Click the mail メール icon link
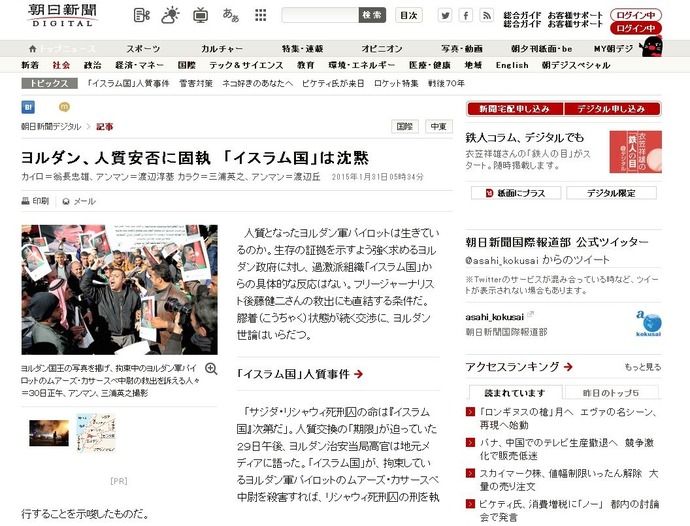Image resolution: width=690 pixels, height=526 pixels. click(x=79, y=201)
